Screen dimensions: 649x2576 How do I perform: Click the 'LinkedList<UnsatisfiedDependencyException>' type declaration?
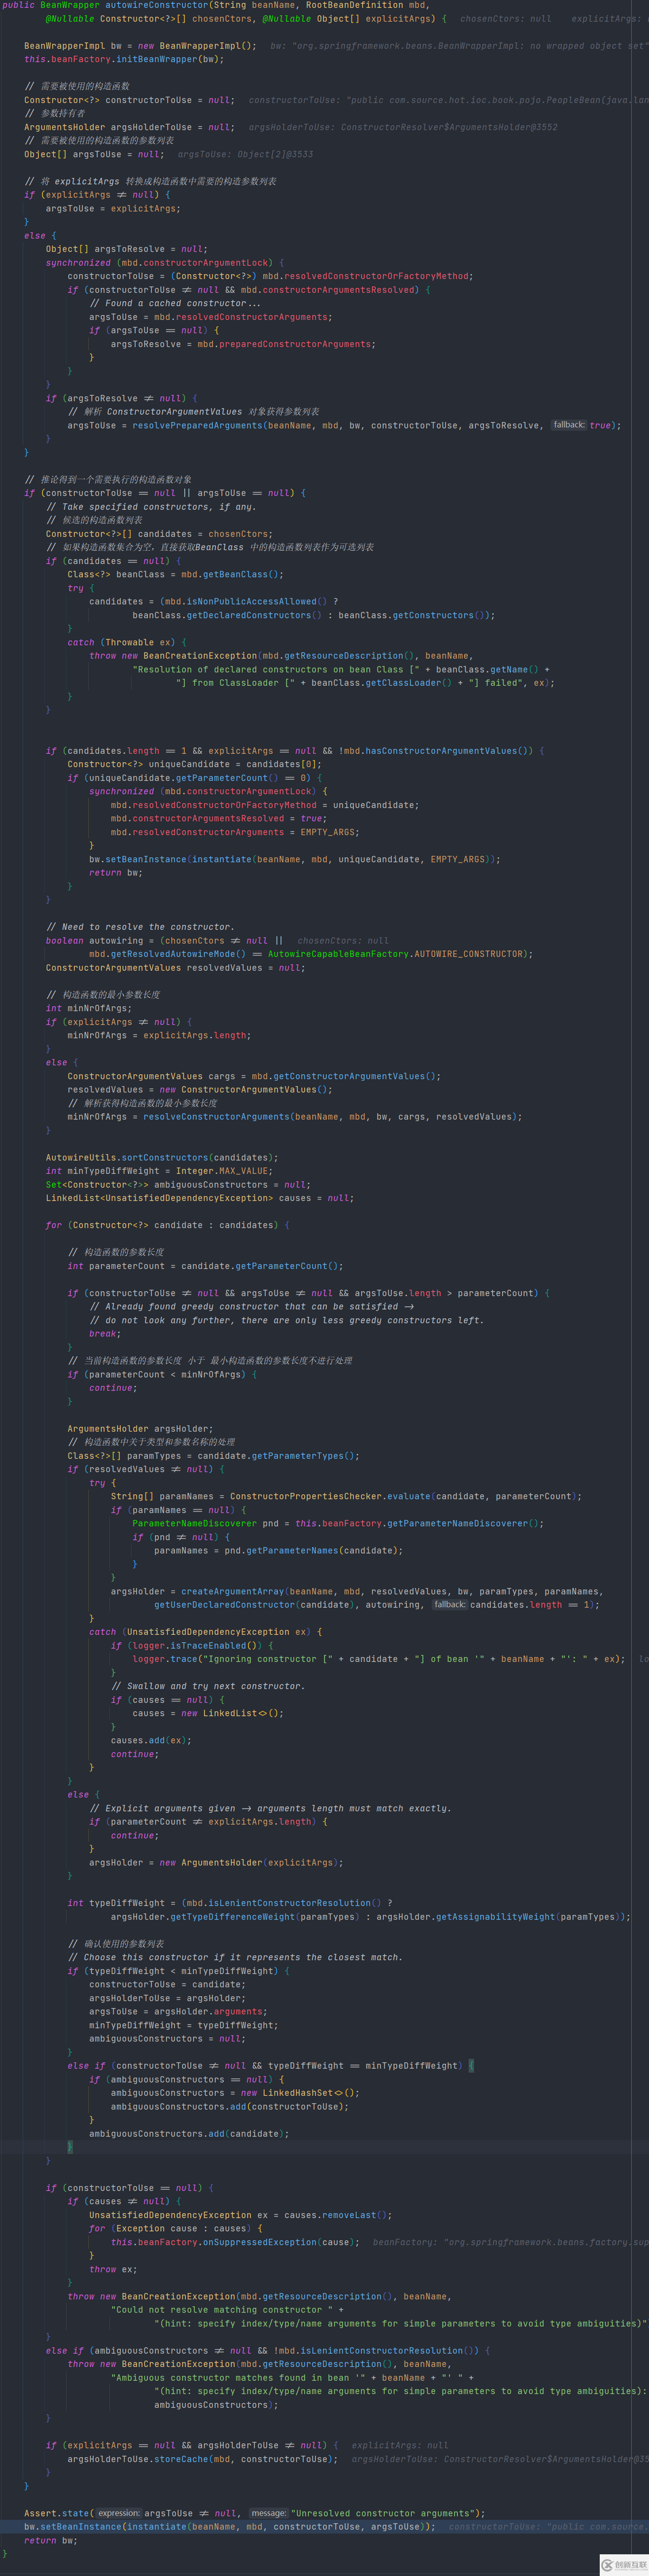click(x=159, y=1197)
